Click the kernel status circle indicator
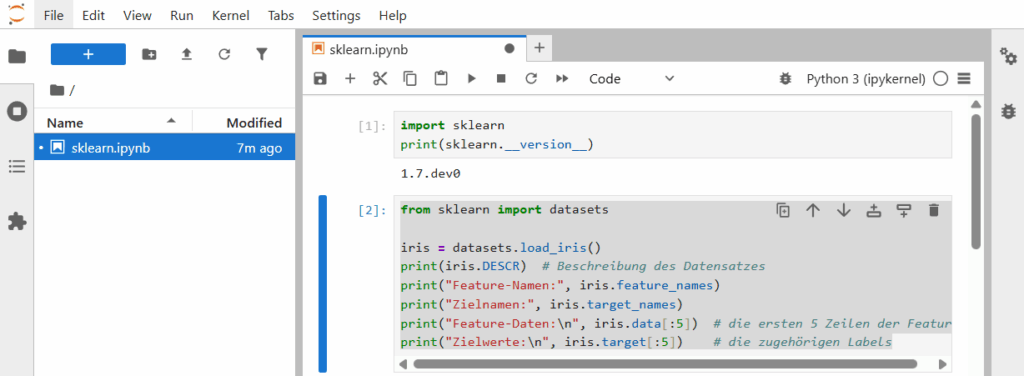 [940, 79]
